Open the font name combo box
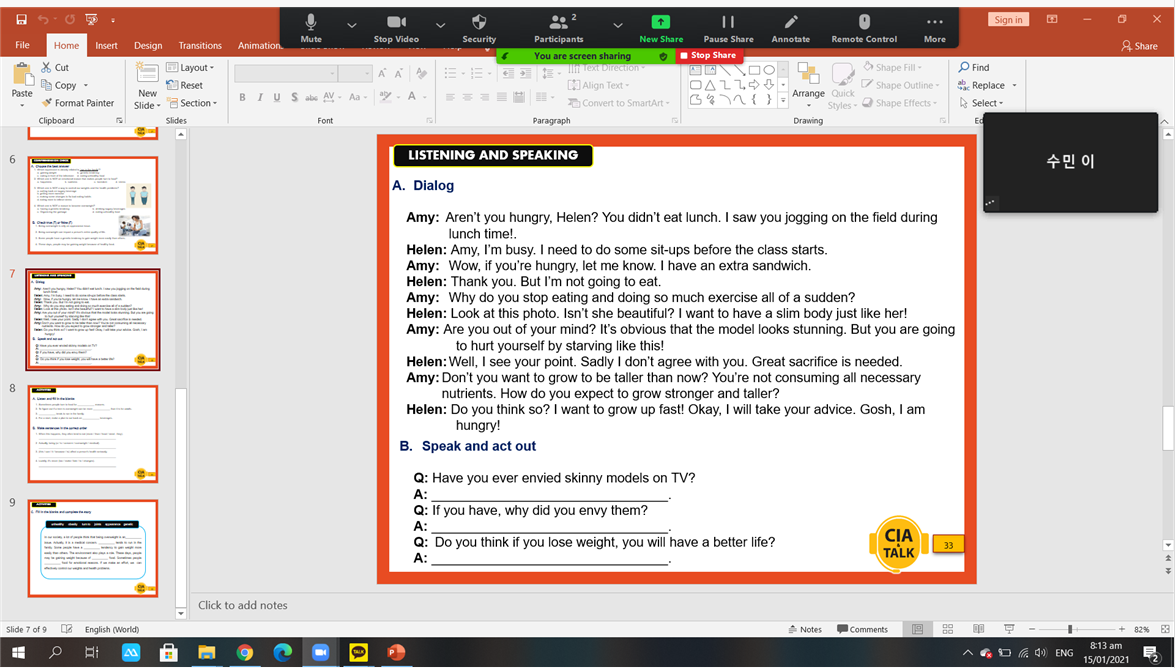 click(x=285, y=73)
